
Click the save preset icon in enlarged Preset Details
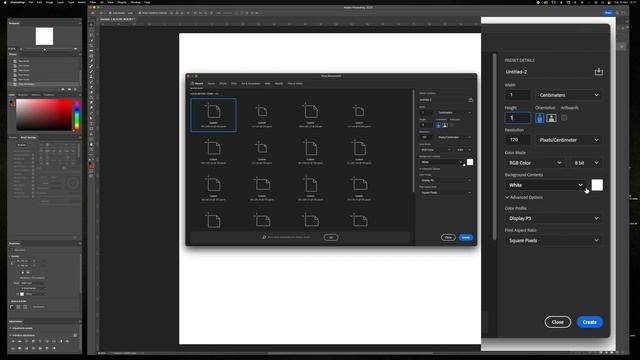point(598,72)
